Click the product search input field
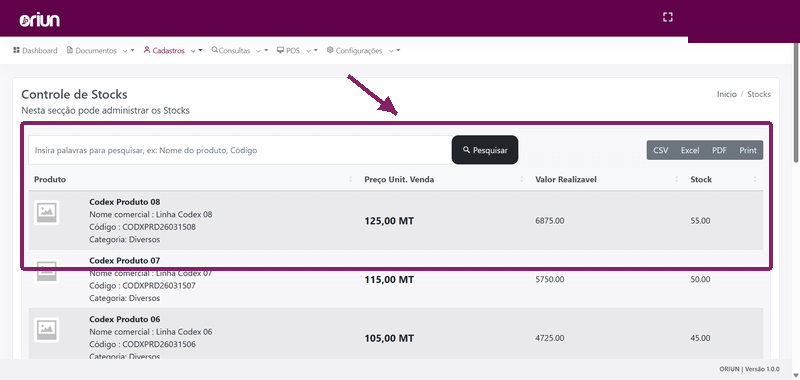The image size is (800, 380). pyautogui.click(x=240, y=150)
